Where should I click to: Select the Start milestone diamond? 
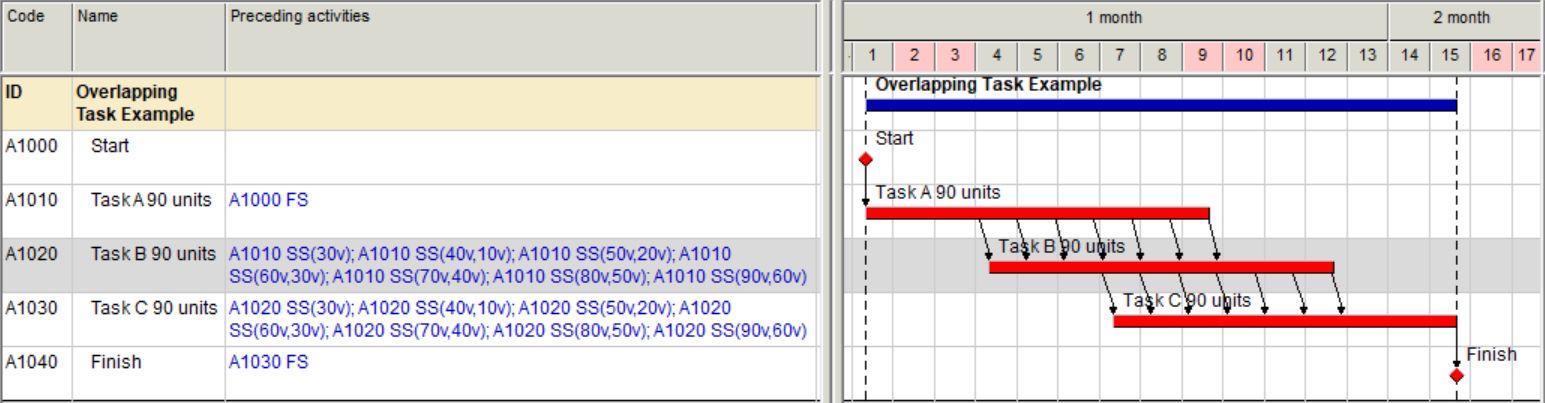pyautogui.click(x=866, y=159)
